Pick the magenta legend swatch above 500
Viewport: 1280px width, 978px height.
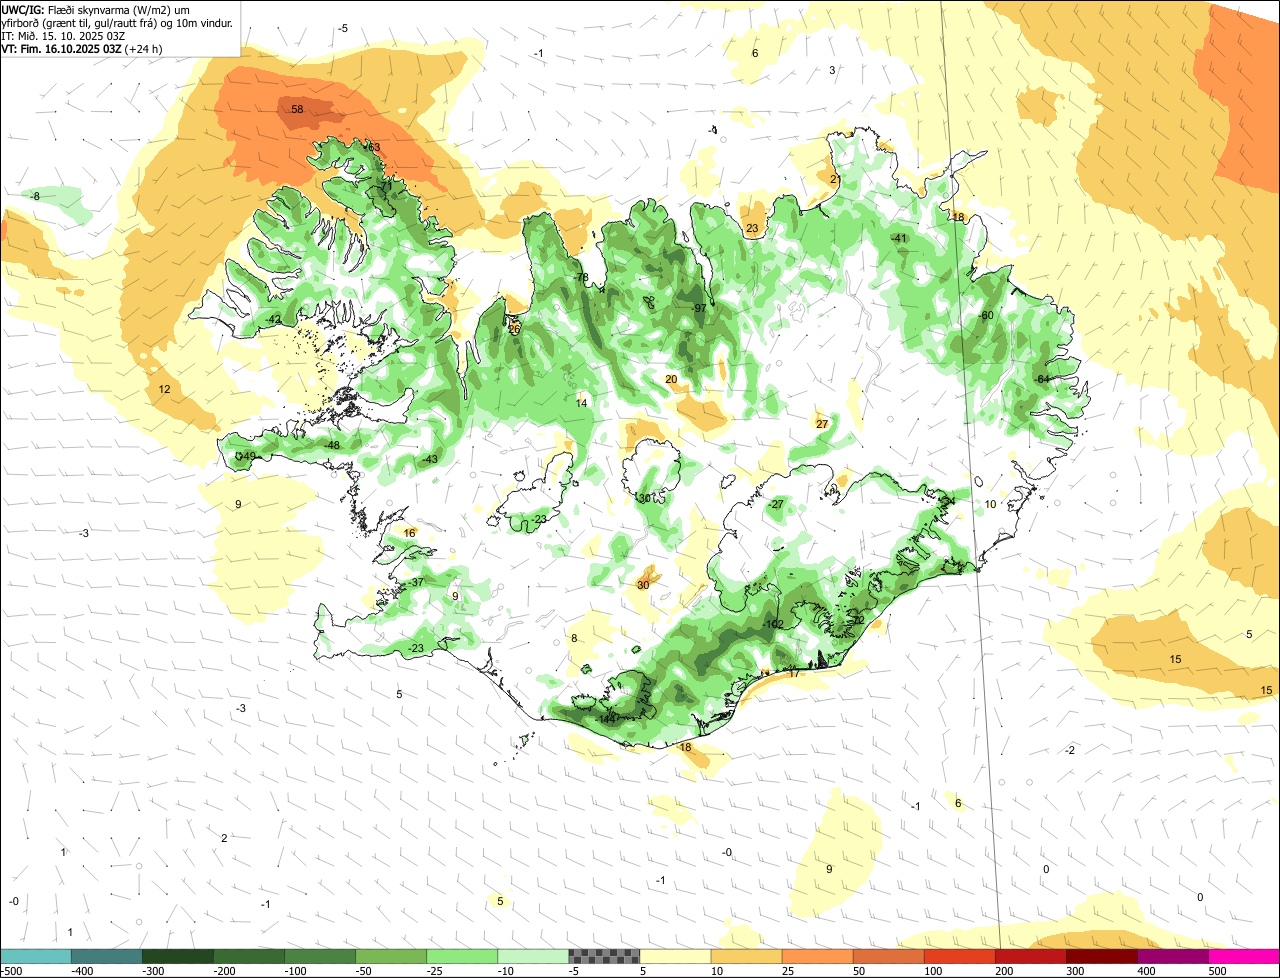[x=1245, y=957]
